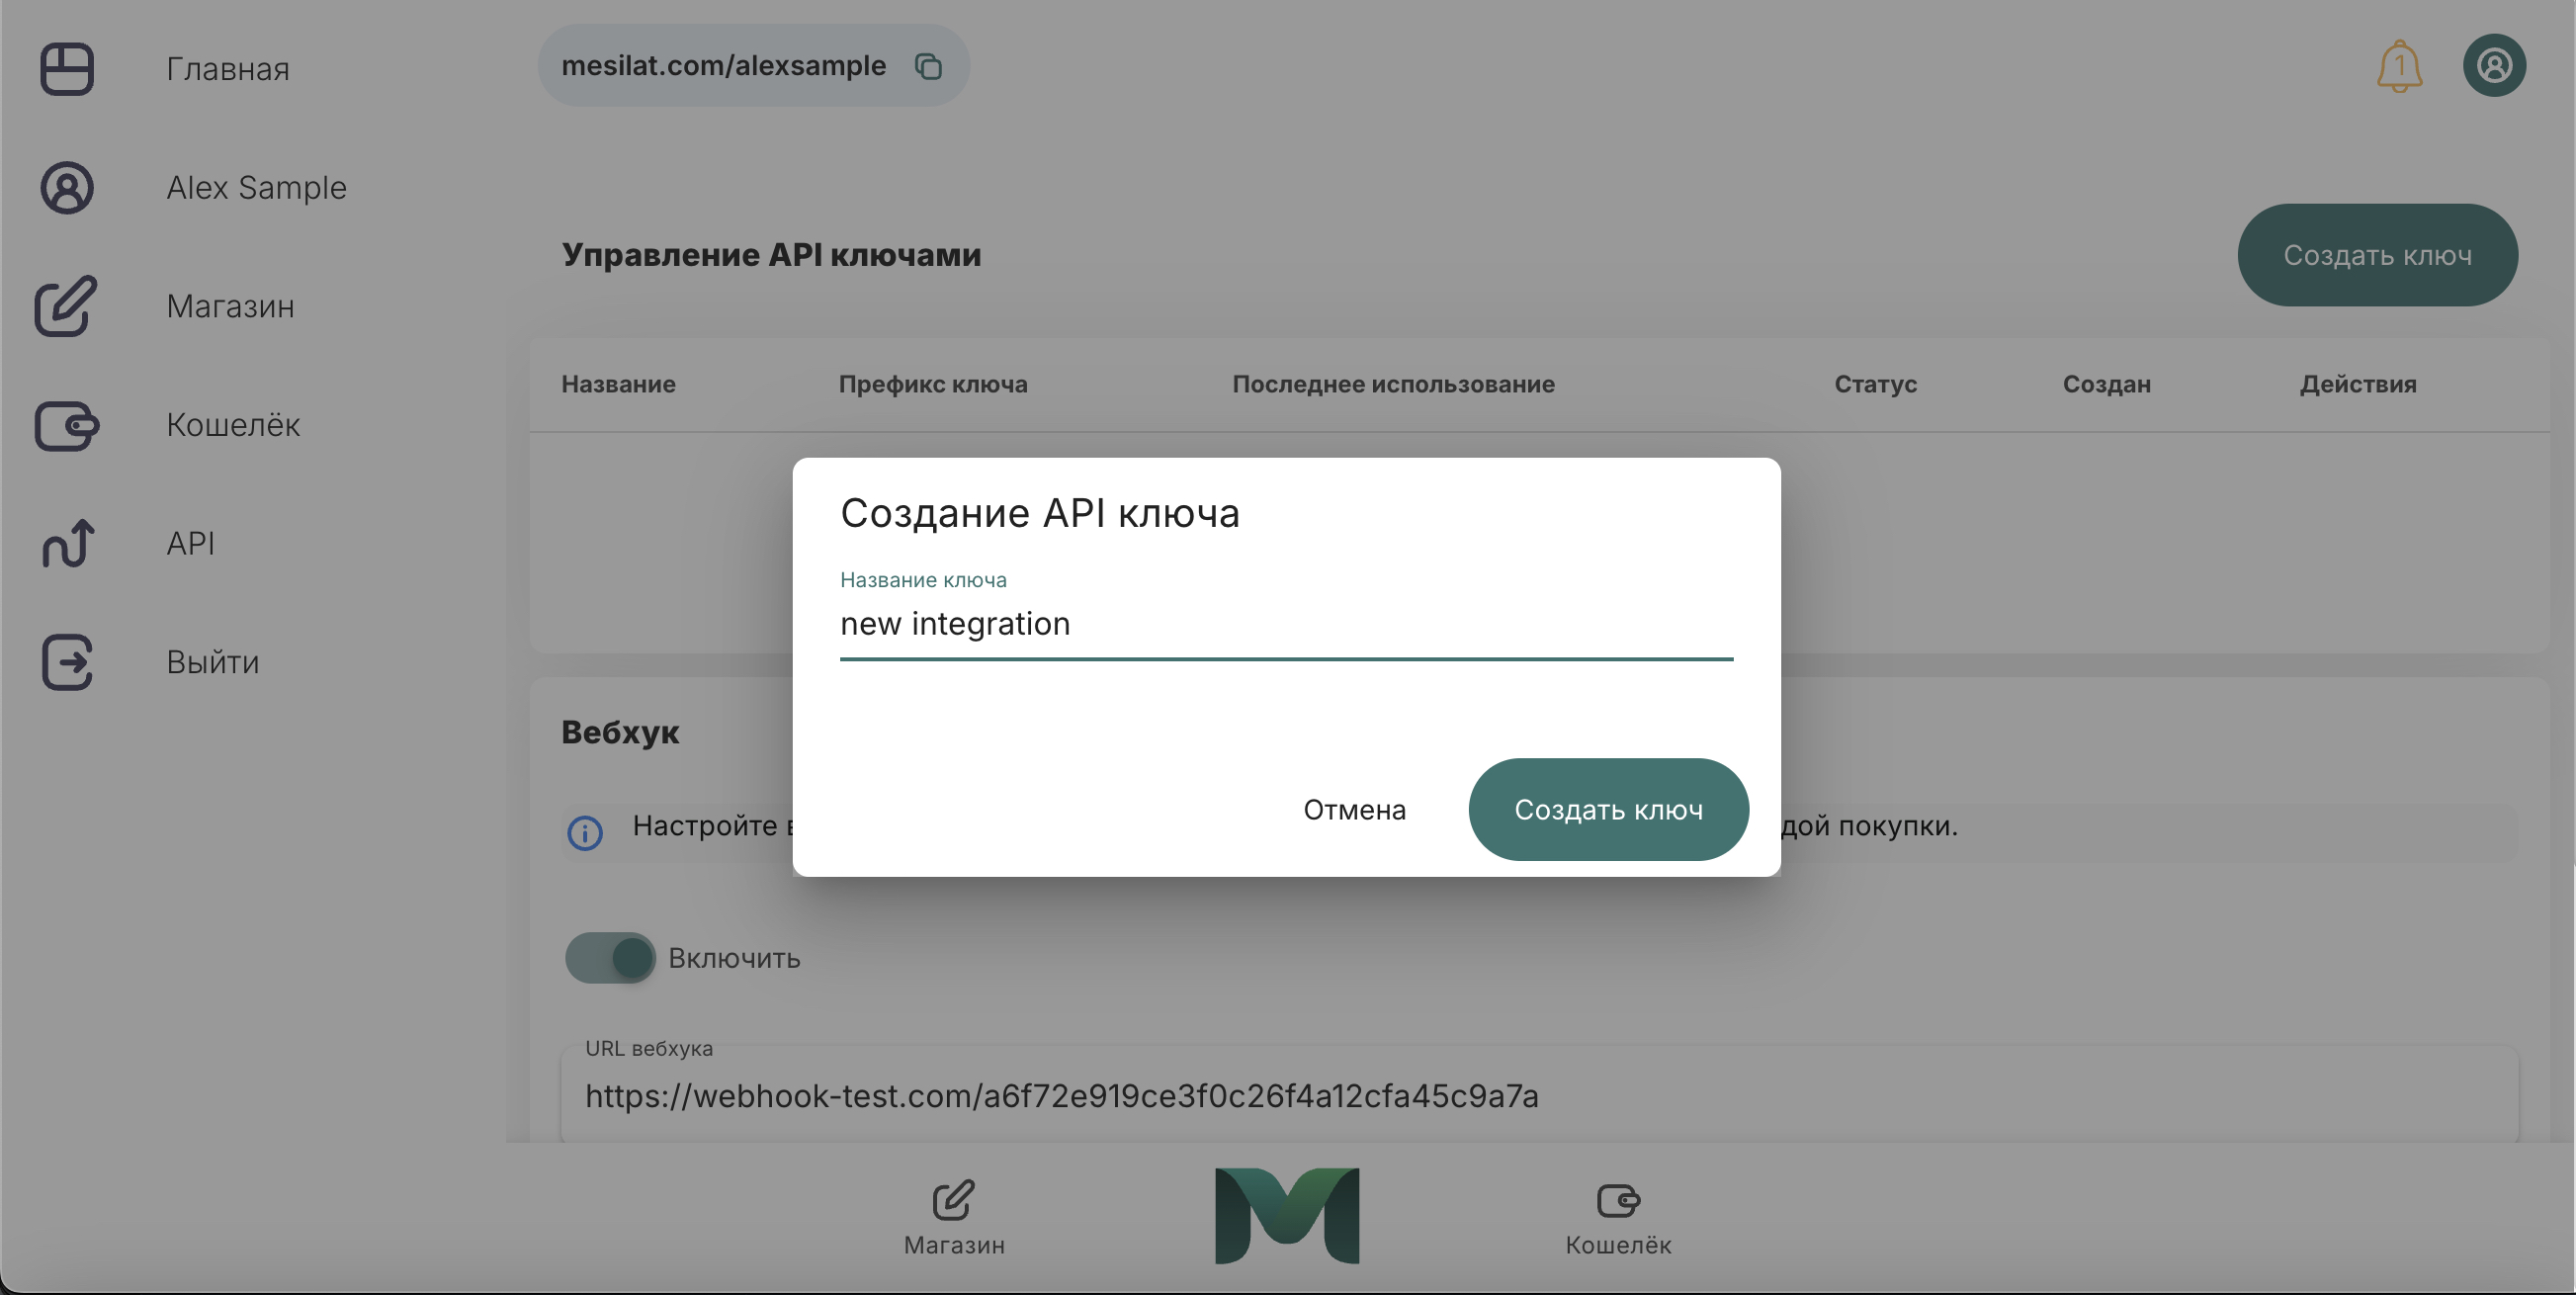Click the Отмена button in dialog
The image size is (2576, 1295).
tap(1354, 810)
